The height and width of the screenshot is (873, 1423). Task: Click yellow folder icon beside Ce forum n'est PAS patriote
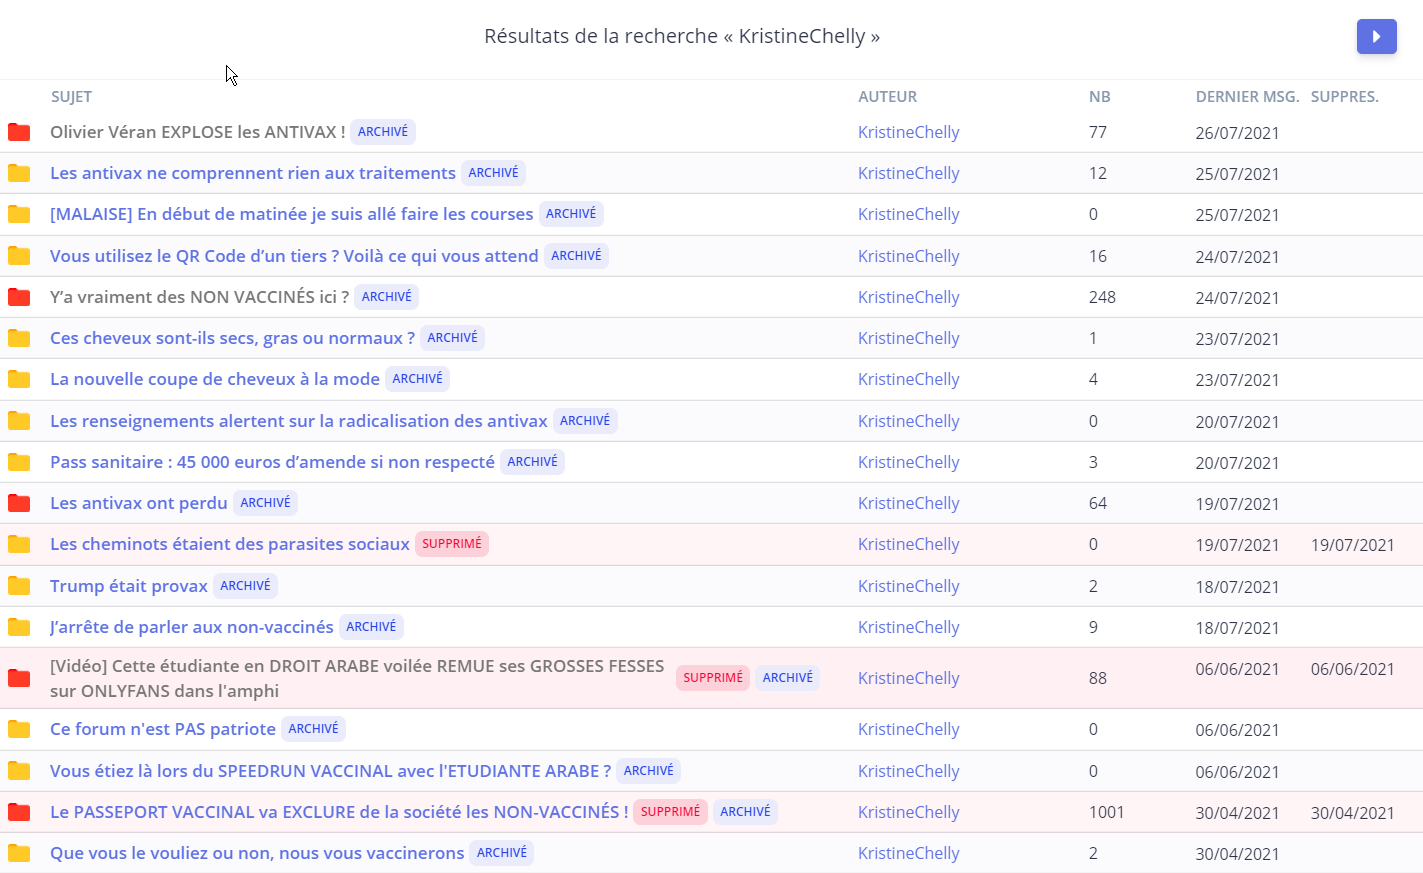pos(19,729)
